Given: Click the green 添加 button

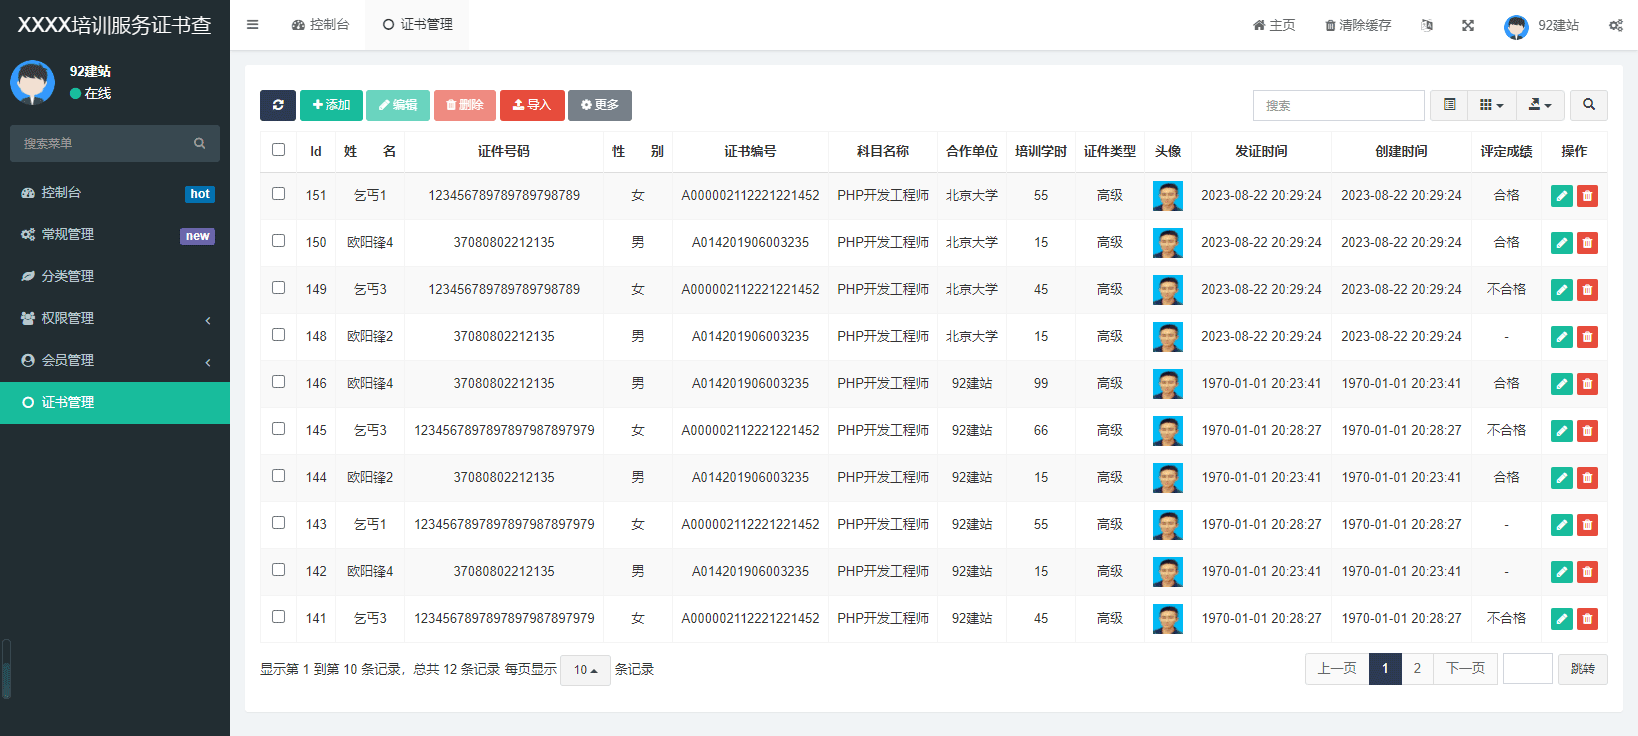Looking at the screenshot, I should [331, 105].
